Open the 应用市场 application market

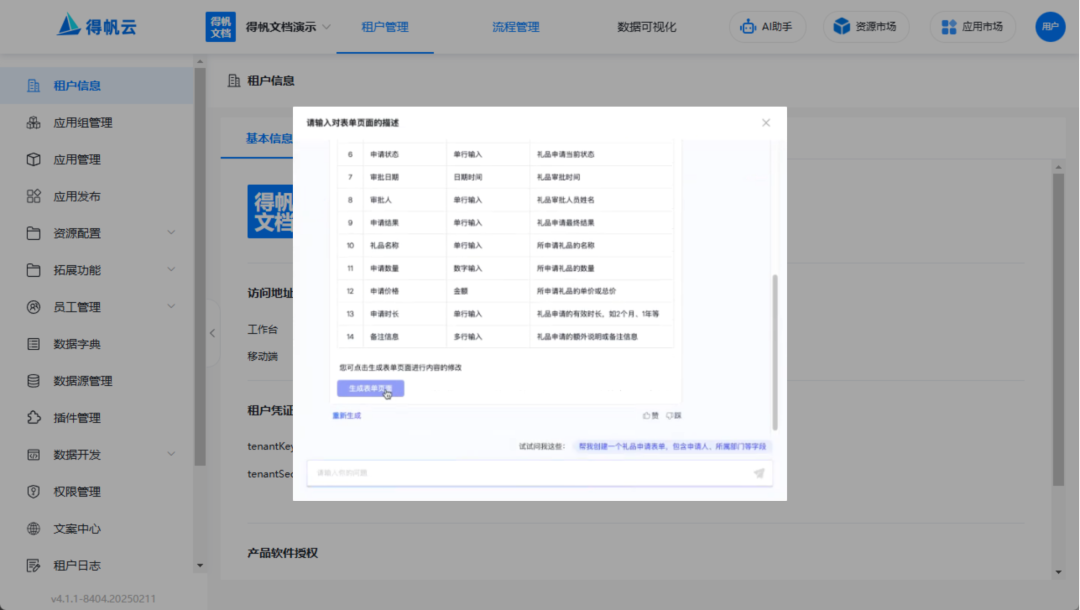click(971, 27)
